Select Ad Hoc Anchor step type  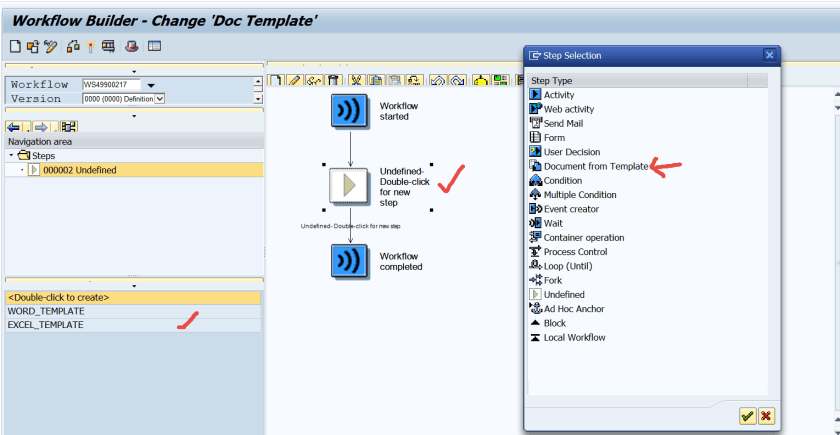(x=574, y=309)
